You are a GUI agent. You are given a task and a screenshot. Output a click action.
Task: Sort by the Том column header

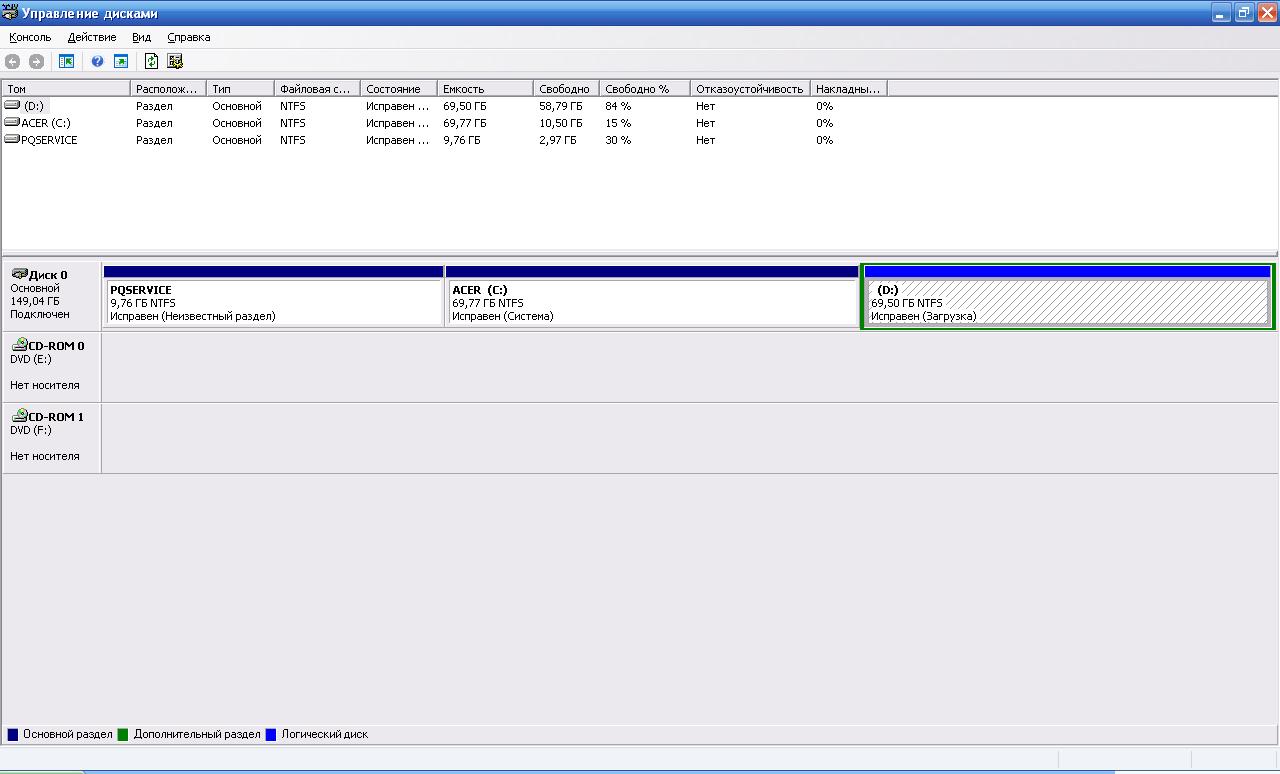tap(66, 89)
